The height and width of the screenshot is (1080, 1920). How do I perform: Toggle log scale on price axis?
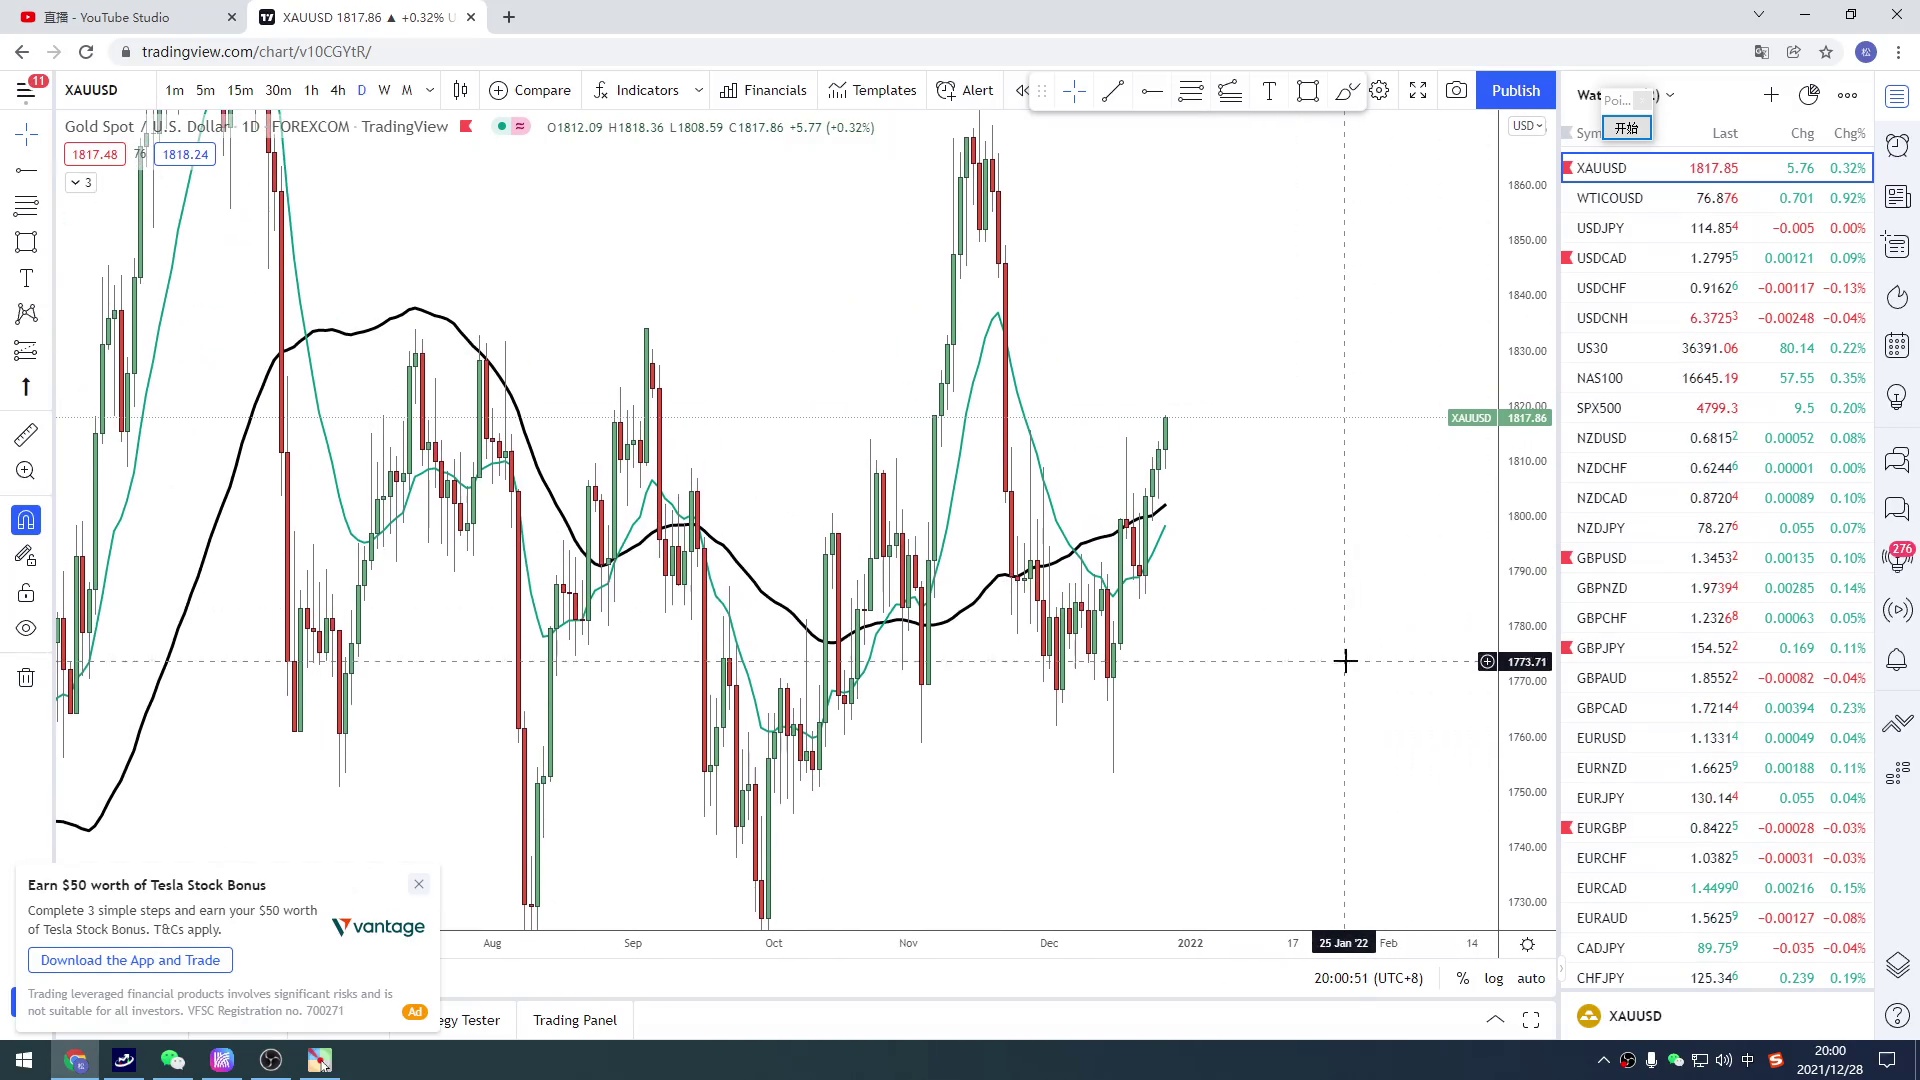1493,978
